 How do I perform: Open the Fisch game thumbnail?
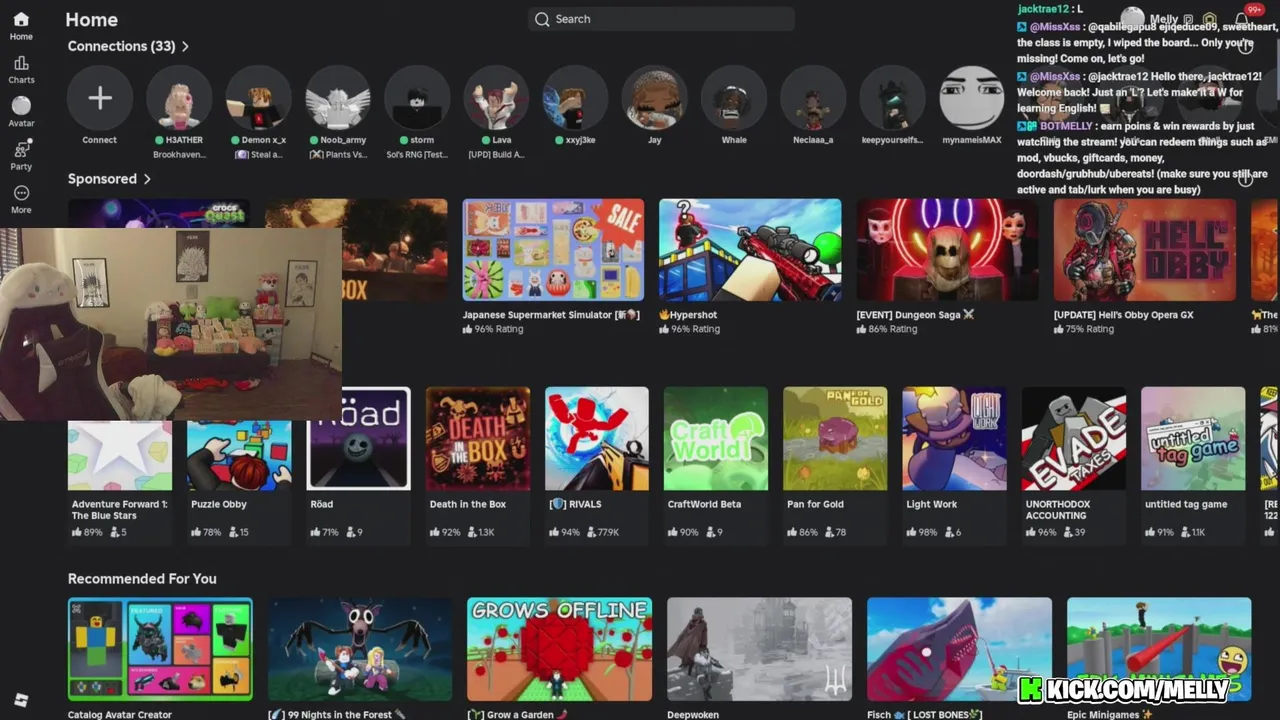[959, 649]
